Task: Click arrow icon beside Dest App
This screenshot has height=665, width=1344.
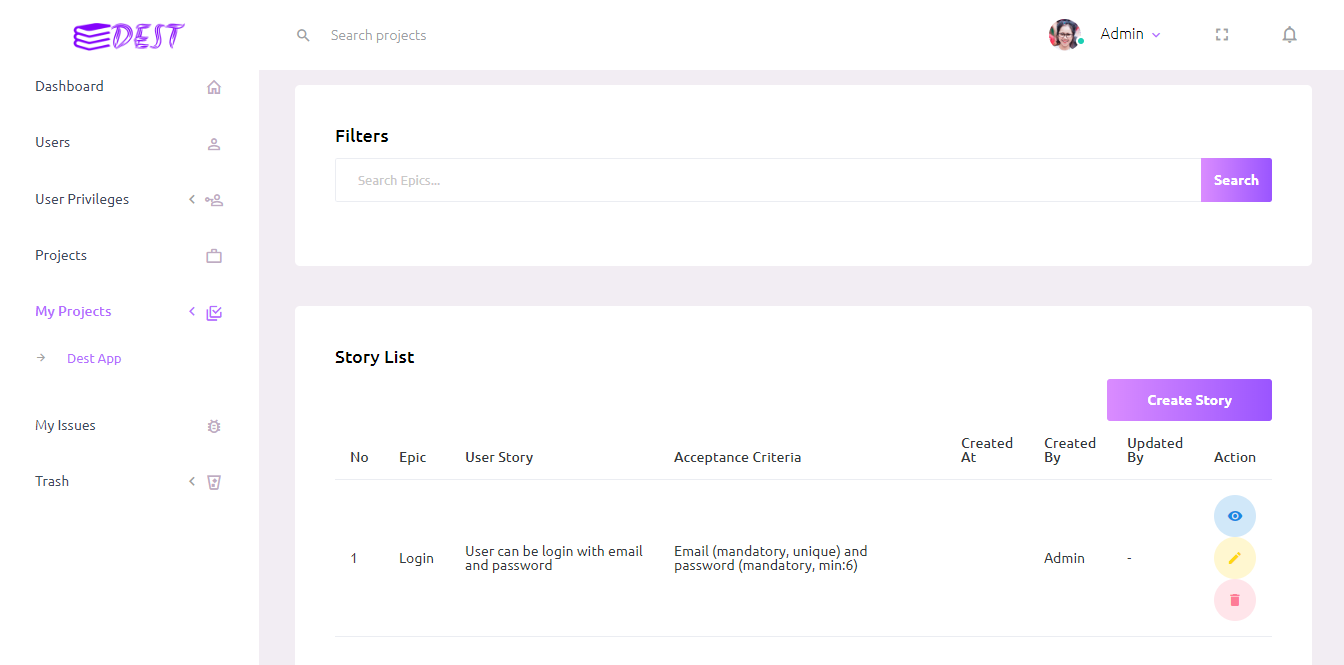Action: click(x=41, y=358)
